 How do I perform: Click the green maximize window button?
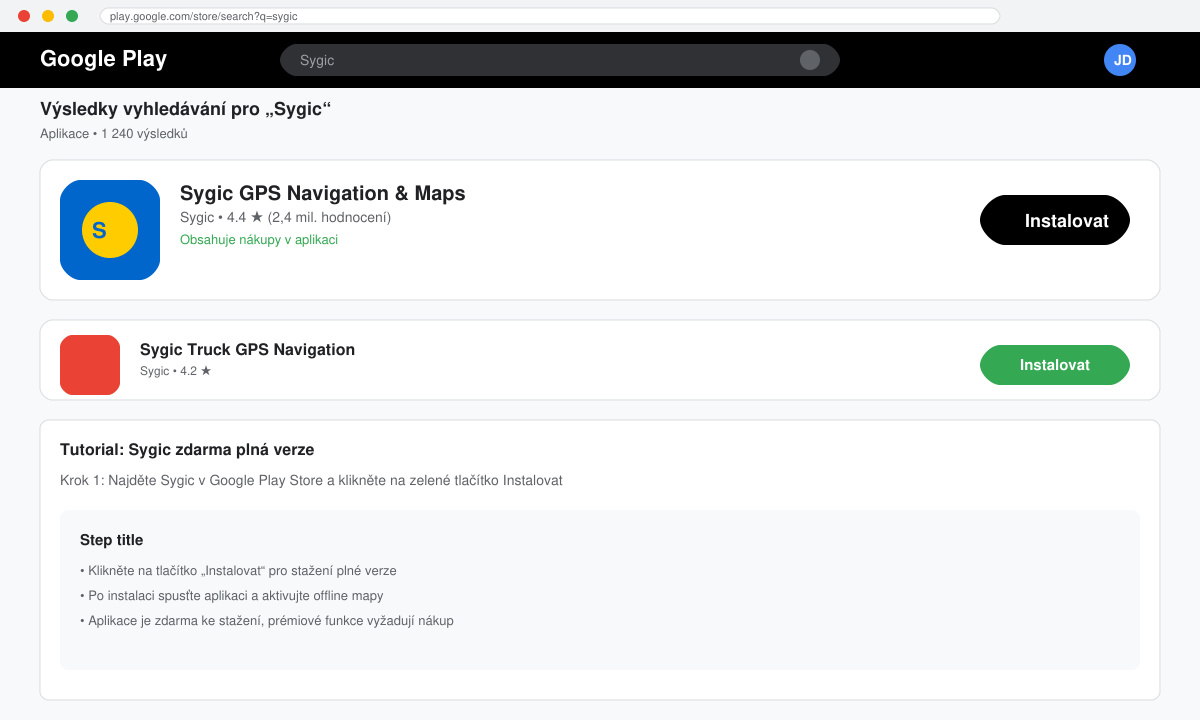pyautogui.click(x=72, y=16)
